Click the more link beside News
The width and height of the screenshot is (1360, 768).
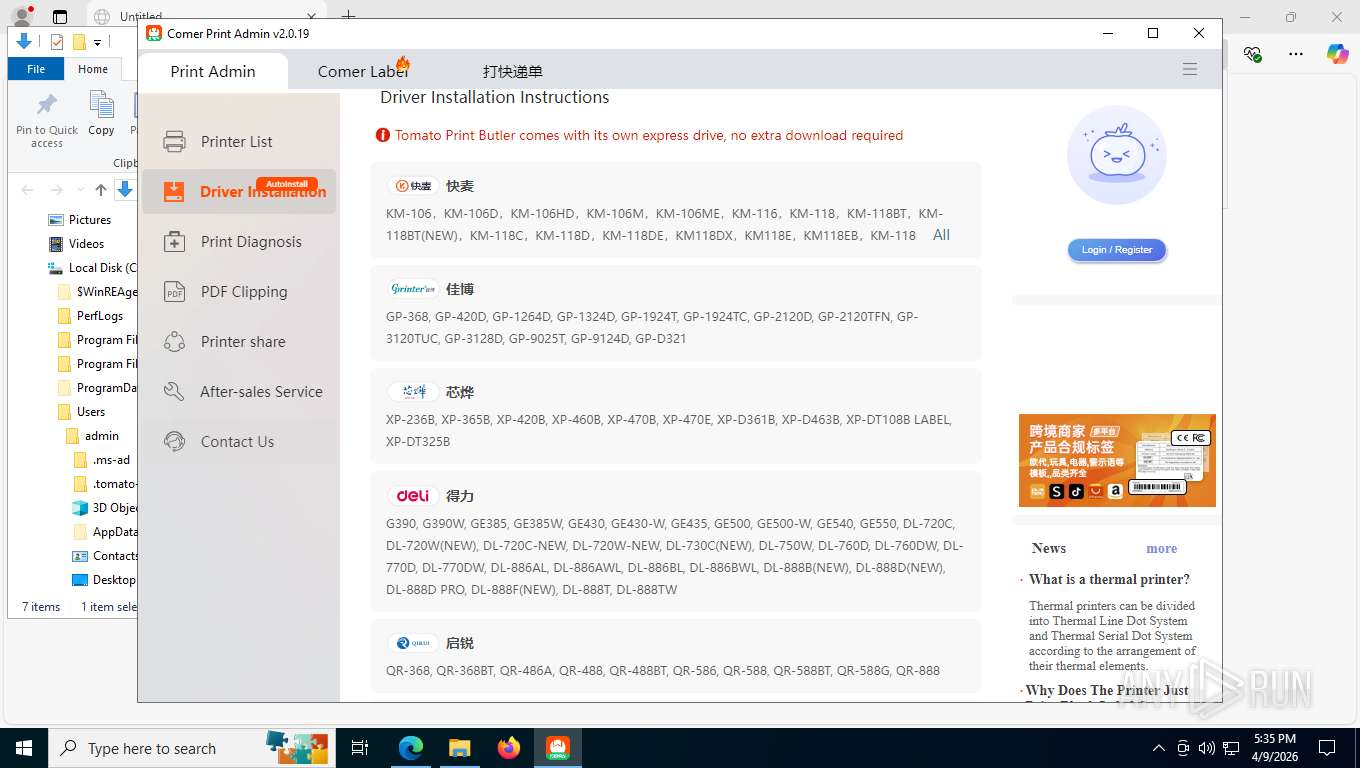pyautogui.click(x=1161, y=549)
